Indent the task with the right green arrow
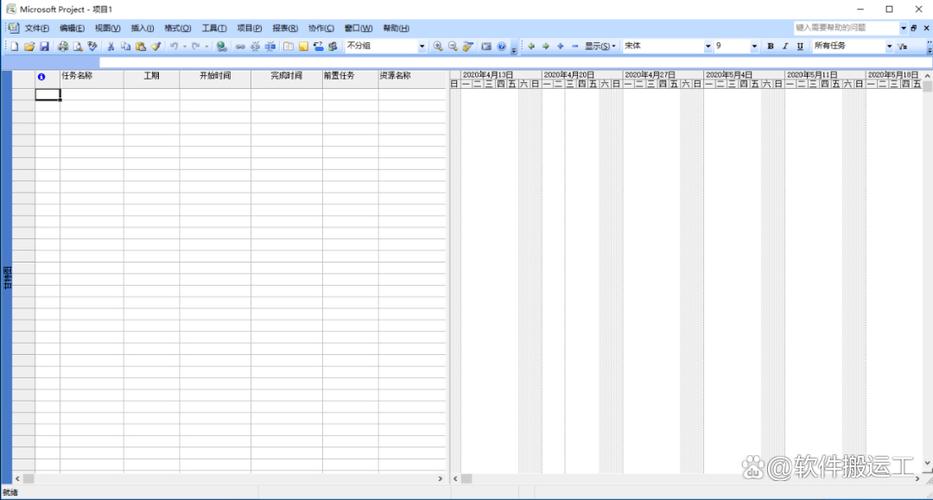This screenshot has width=933, height=500. (x=546, y=46)
